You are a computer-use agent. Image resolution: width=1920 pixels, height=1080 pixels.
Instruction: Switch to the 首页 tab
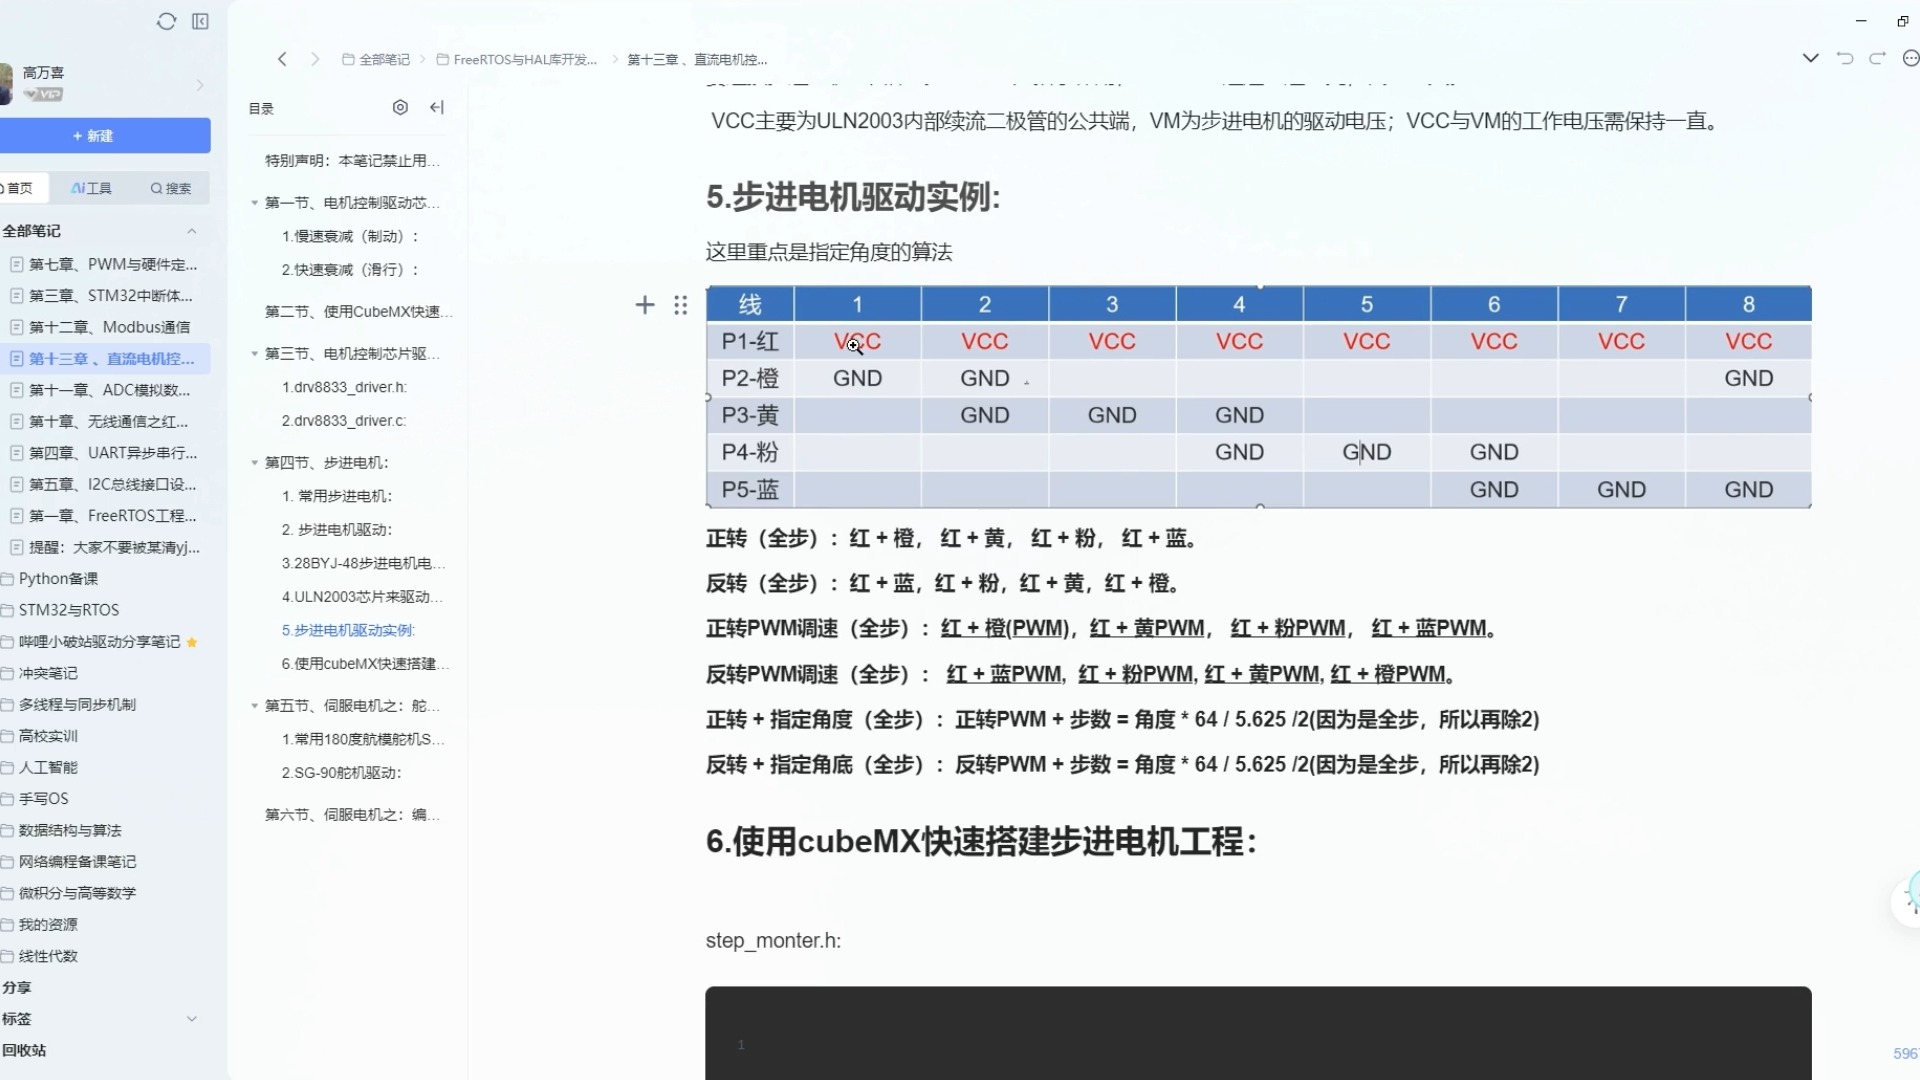point(22,187)
